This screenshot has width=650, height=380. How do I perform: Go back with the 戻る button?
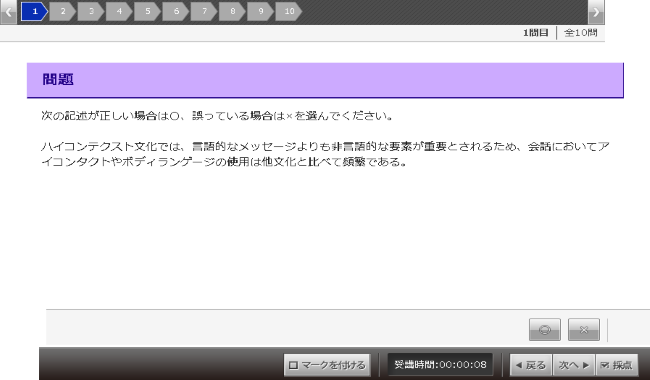point(531,365)
